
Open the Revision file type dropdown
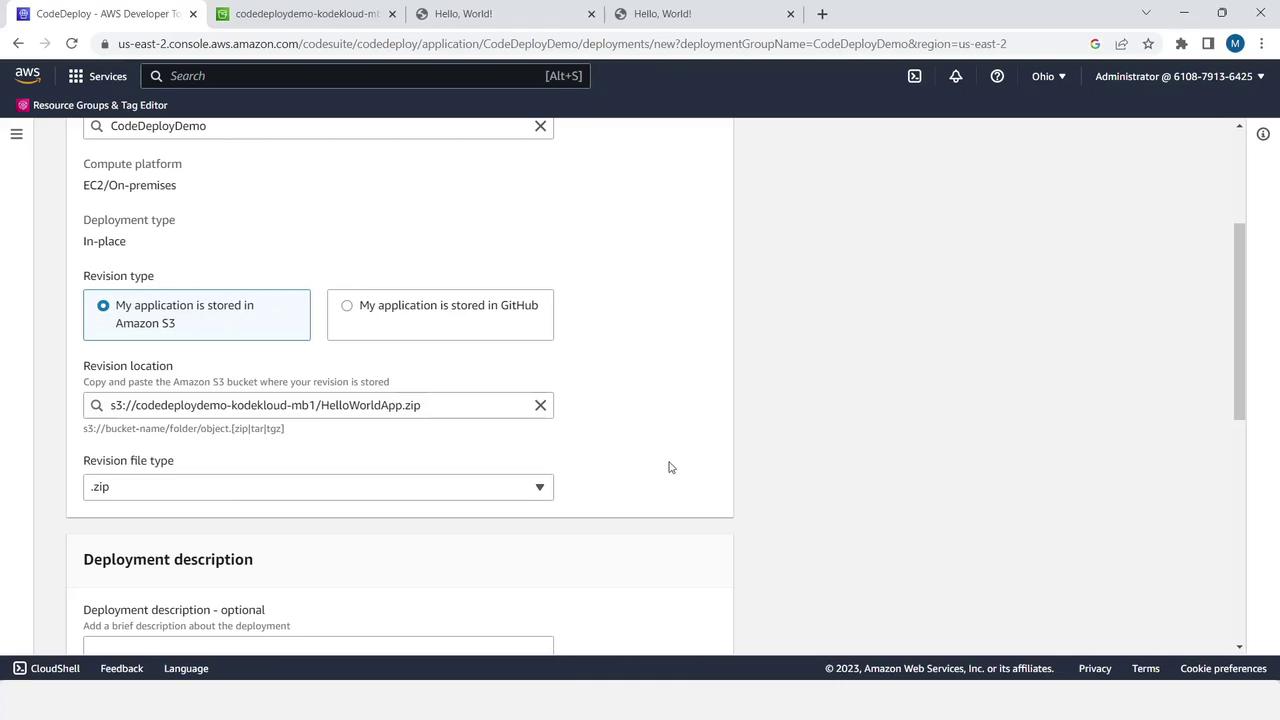click(318, 487)
